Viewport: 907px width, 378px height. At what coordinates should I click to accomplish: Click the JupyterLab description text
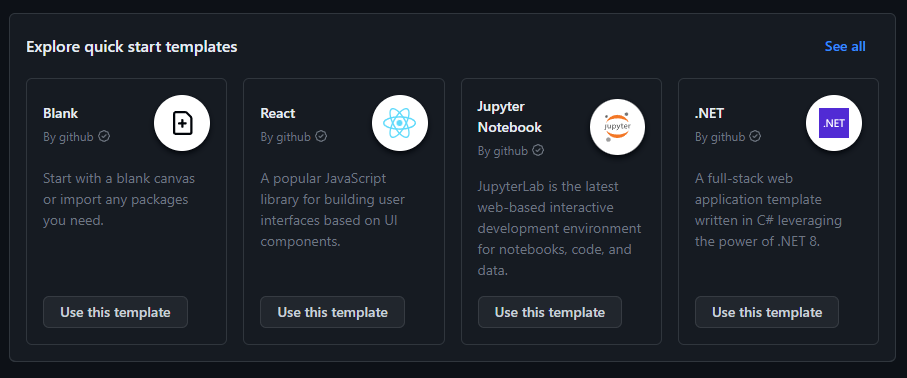559,228
